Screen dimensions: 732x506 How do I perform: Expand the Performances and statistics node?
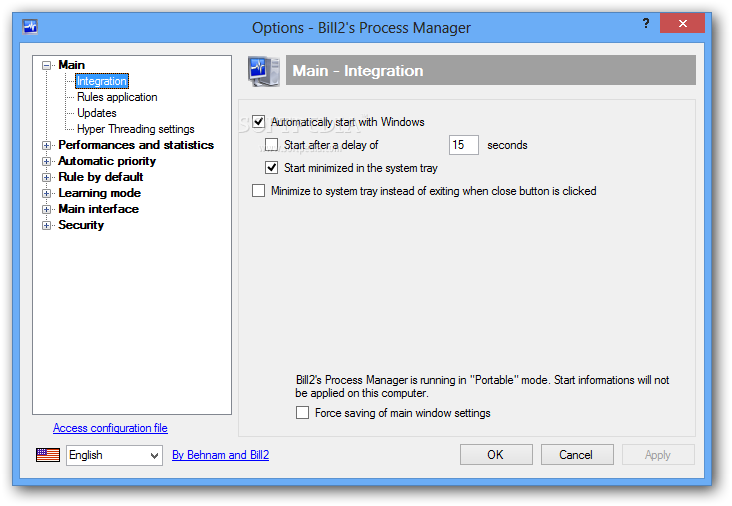46,145
